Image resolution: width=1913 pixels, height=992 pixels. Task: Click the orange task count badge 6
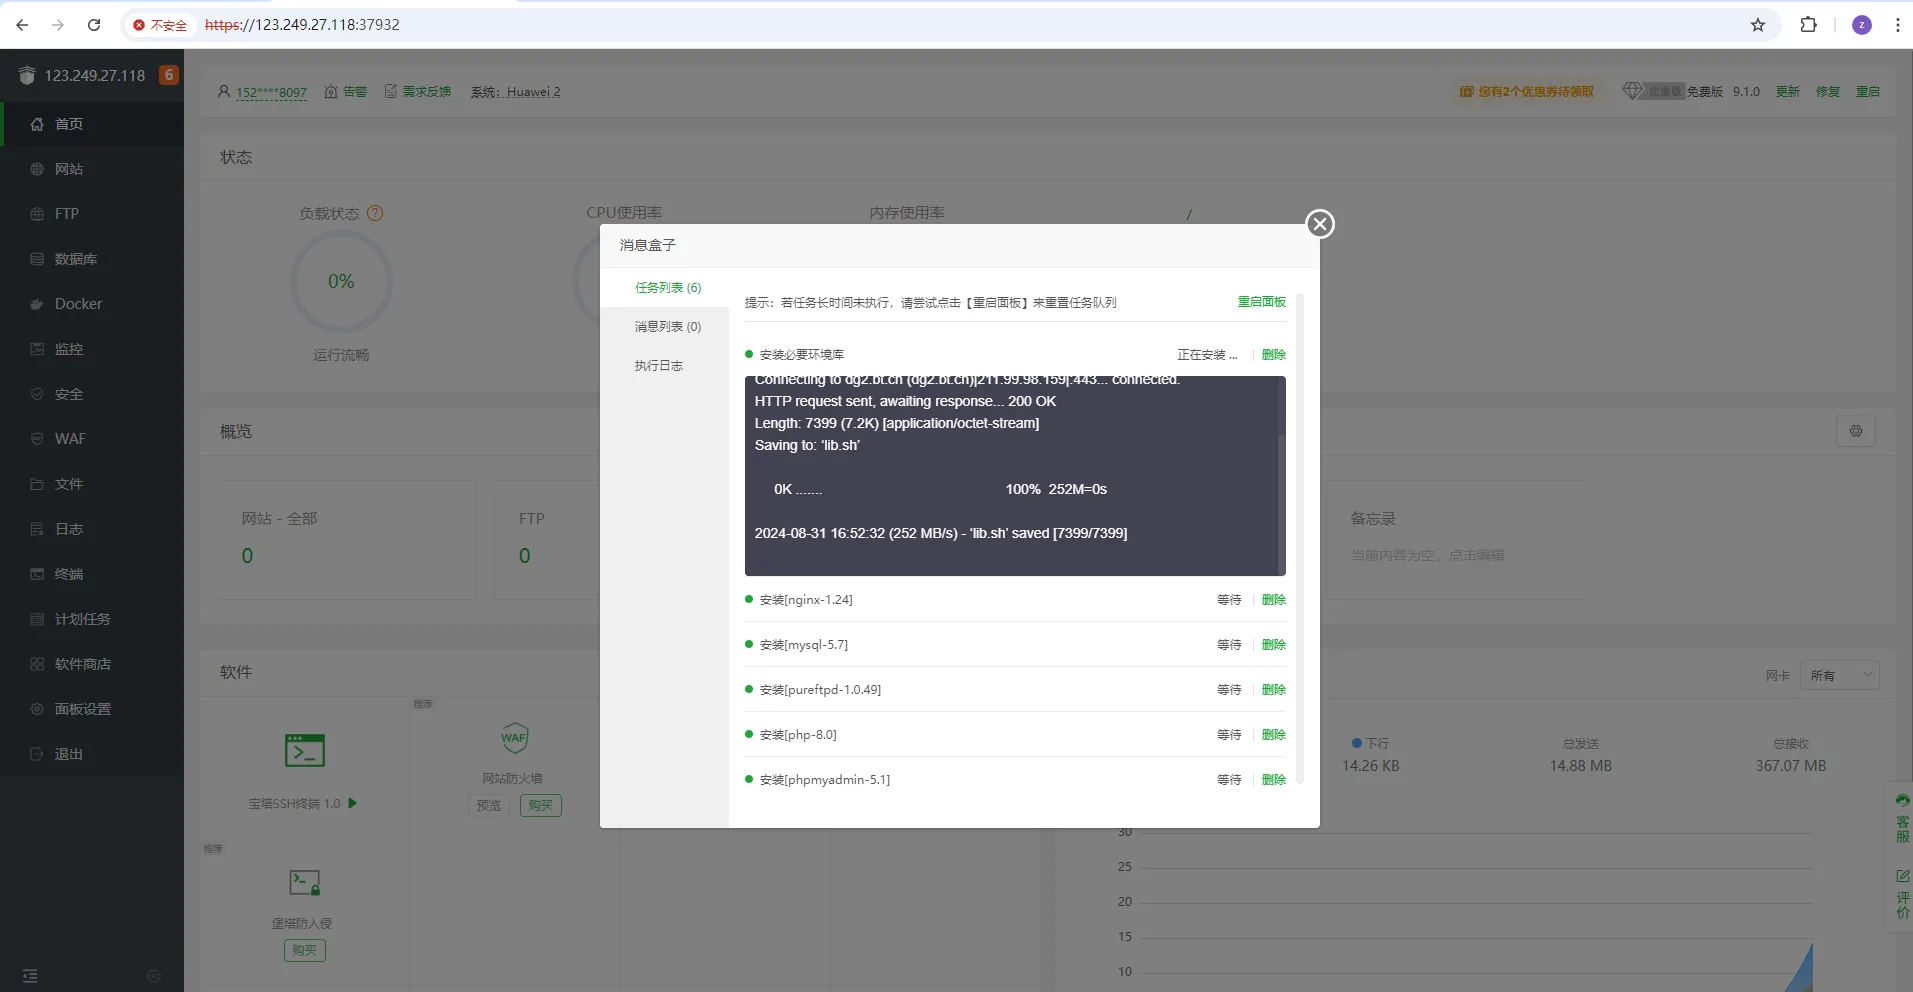tap(169, 75)
